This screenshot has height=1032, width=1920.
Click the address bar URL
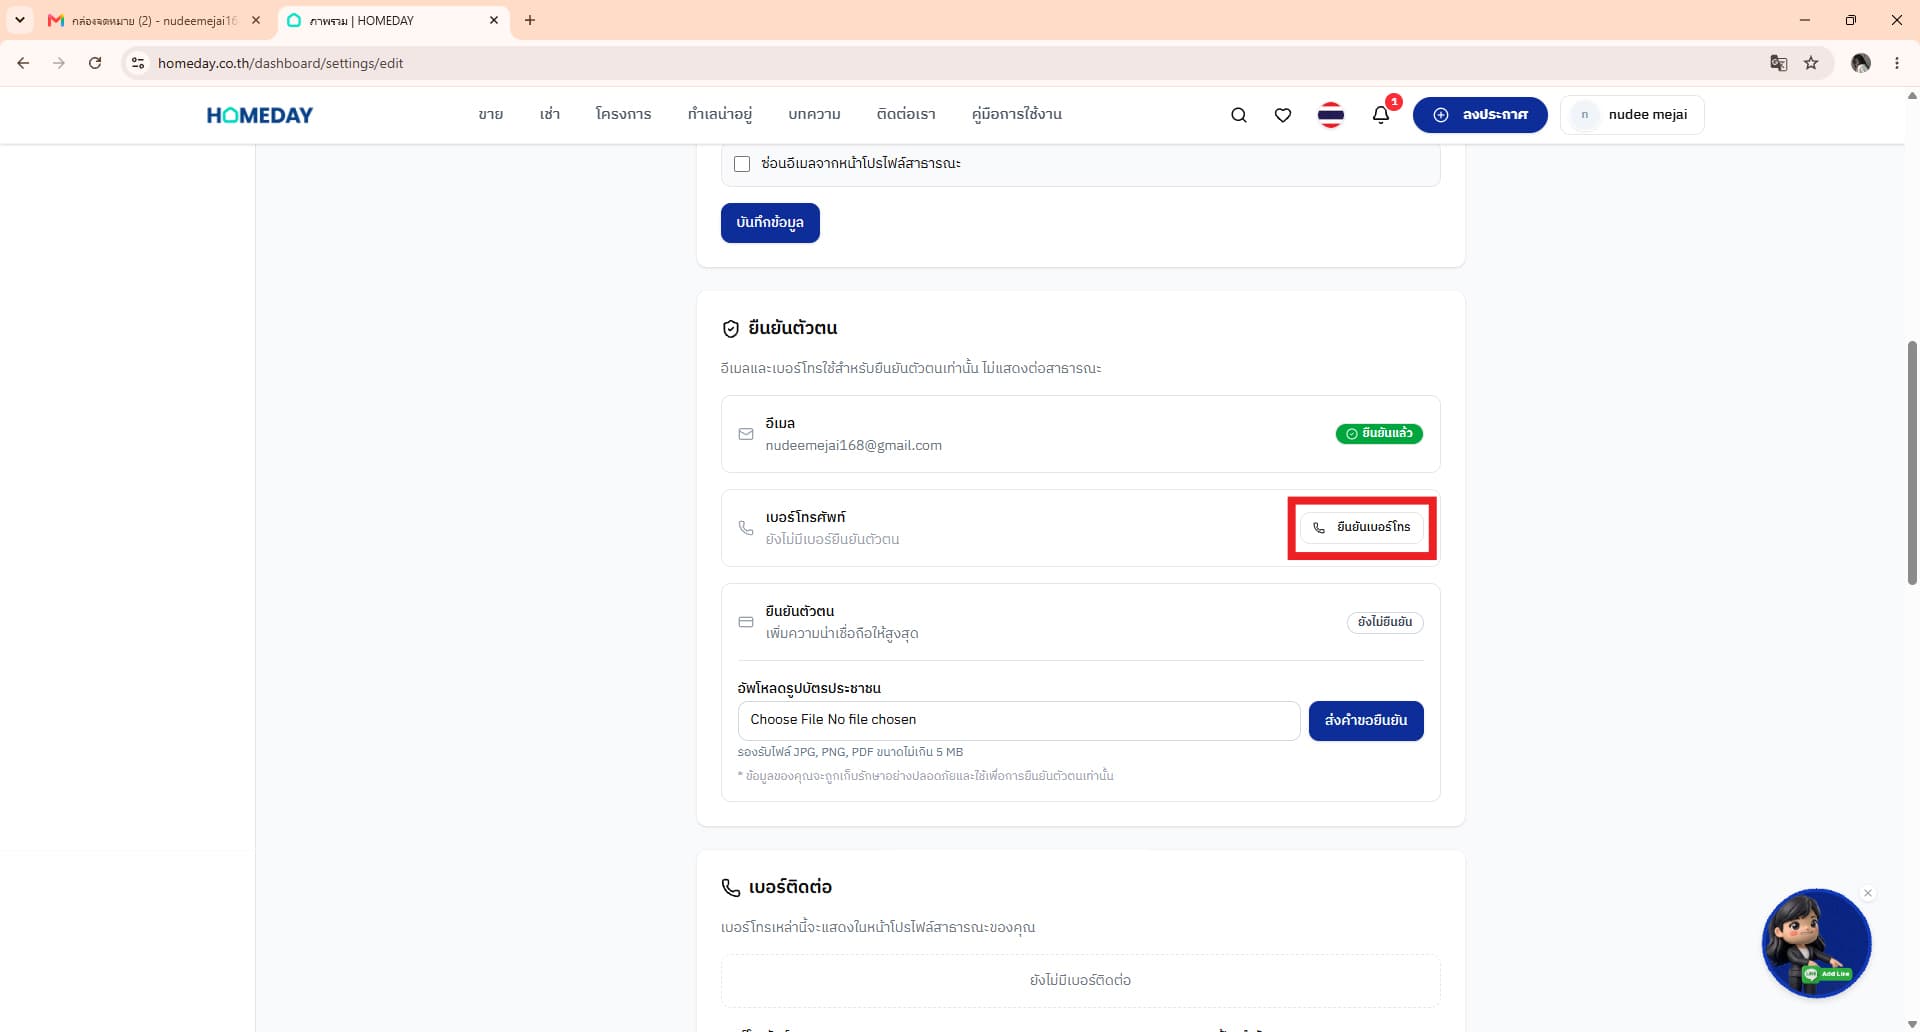coord(281,63)
